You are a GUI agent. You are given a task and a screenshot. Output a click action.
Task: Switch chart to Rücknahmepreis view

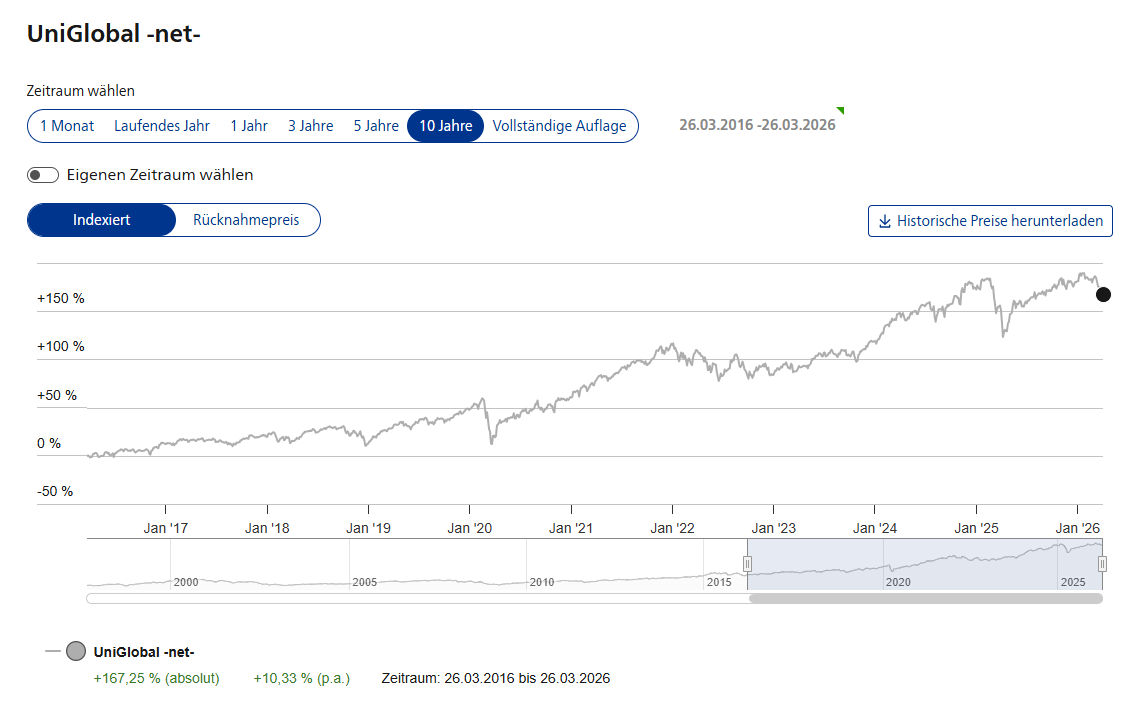246,220
